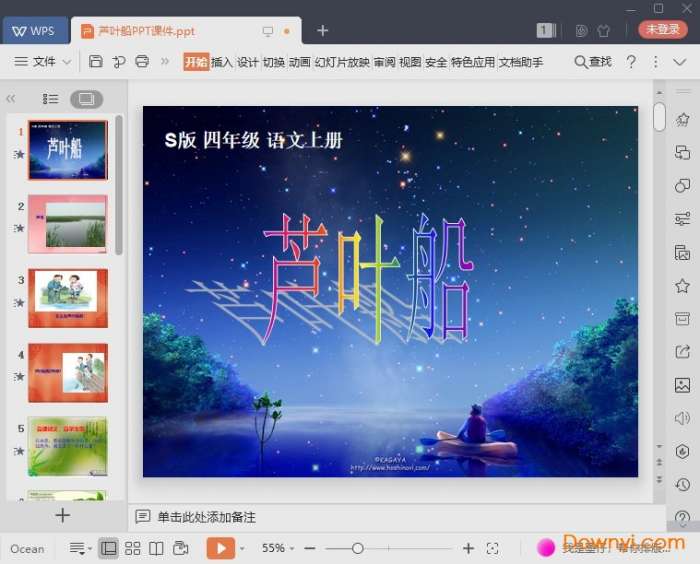Expand the ribbon with the down chevron
The height and width of the screenshot is (564, 700).
coord(679,62)
